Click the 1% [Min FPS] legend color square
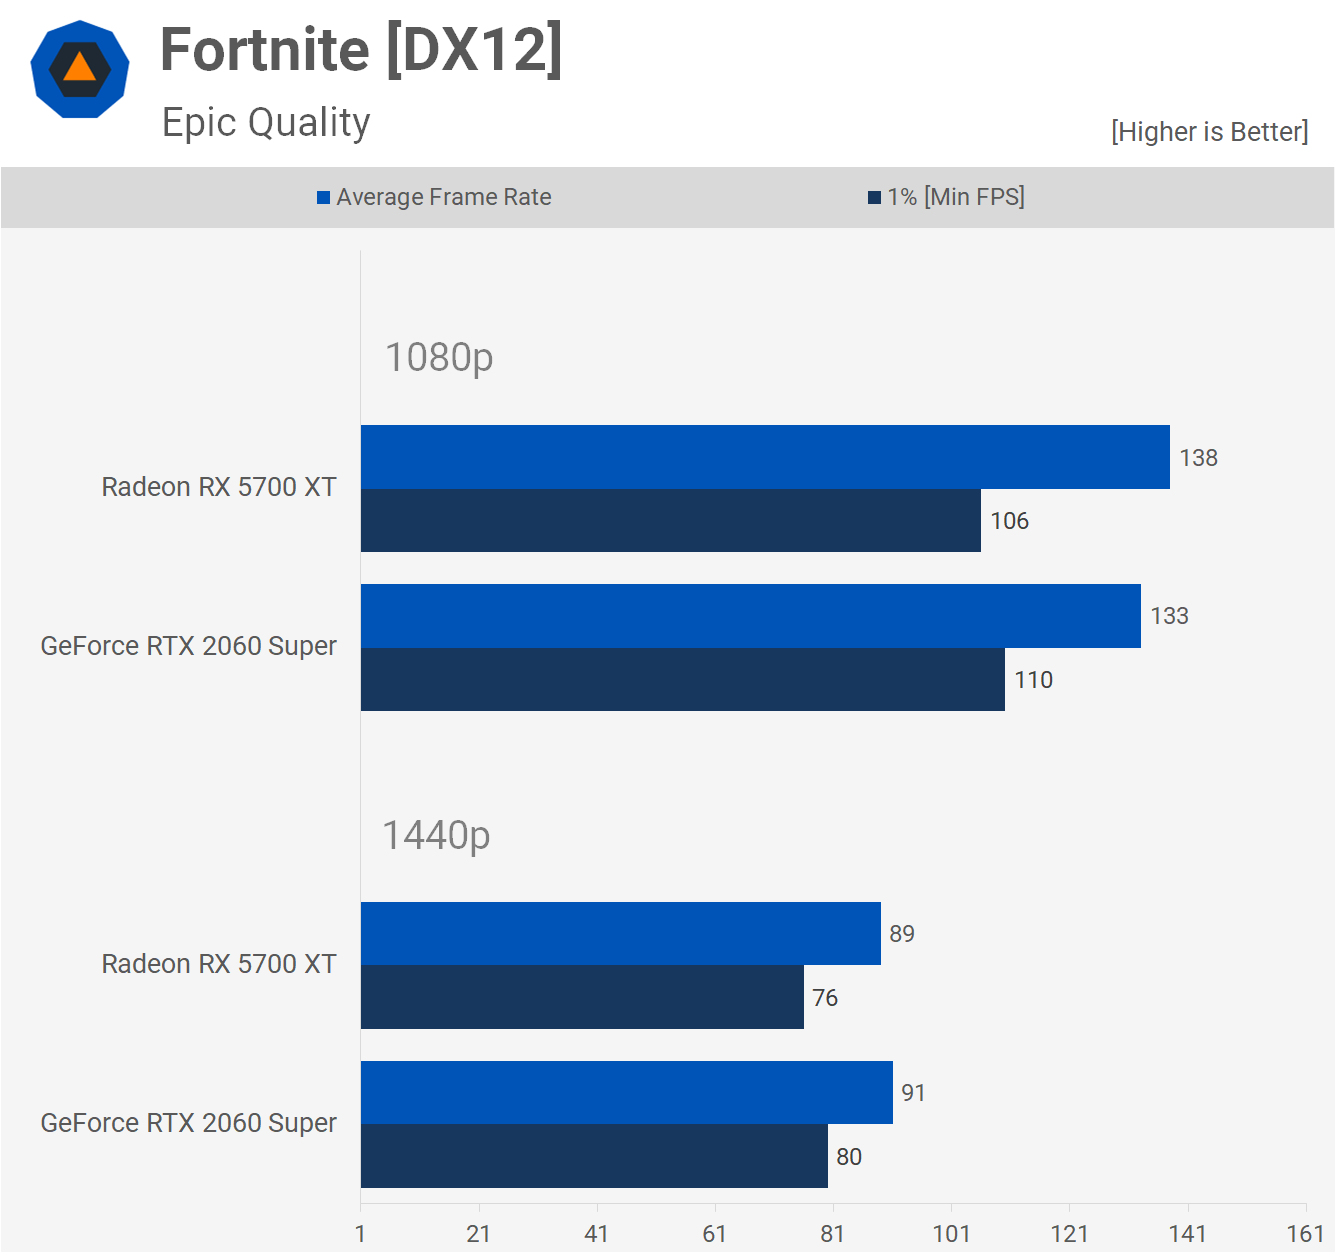 (875, 197)
